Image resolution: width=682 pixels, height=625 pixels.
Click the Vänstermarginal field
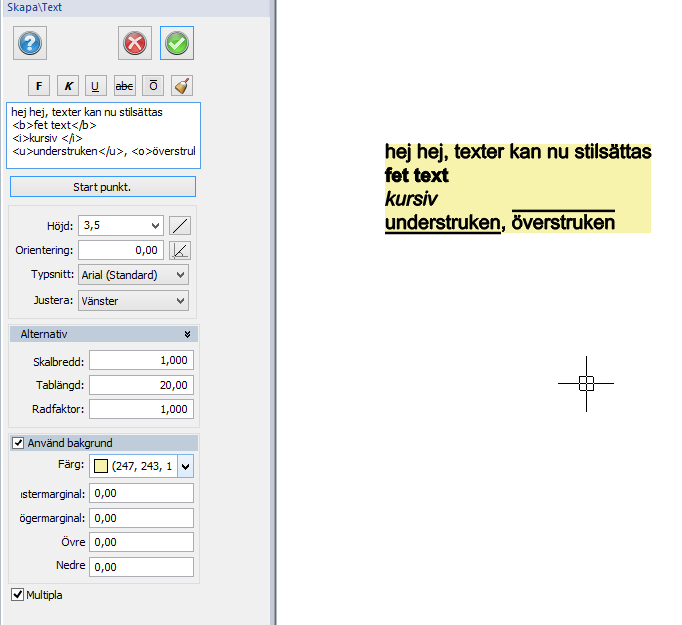(141, 494)
